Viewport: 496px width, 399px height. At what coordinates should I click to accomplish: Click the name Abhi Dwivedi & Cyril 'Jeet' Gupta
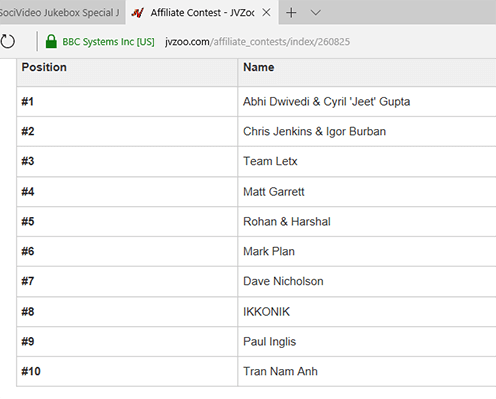[x=326, y=102]
